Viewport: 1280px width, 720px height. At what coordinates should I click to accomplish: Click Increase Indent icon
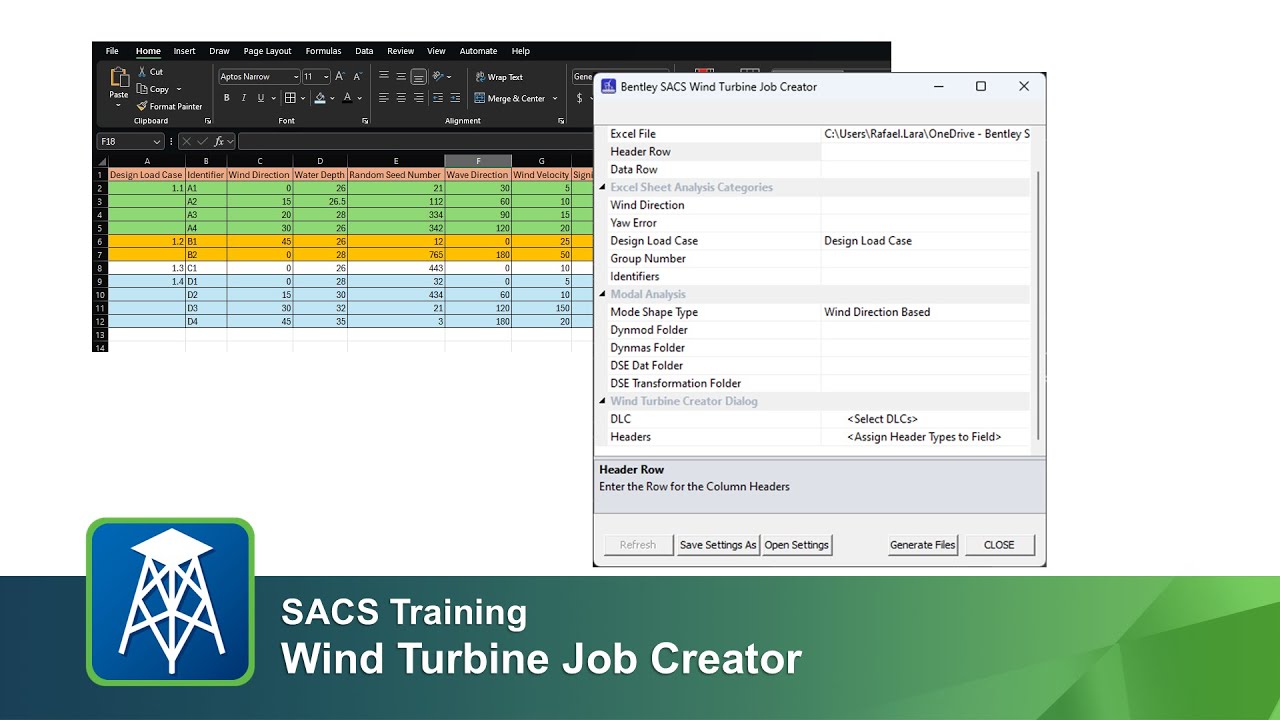pos(455,98)
